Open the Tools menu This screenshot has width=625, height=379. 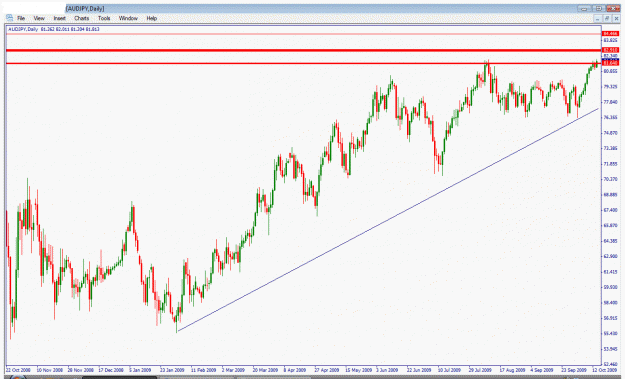click(x=104, y=18)
